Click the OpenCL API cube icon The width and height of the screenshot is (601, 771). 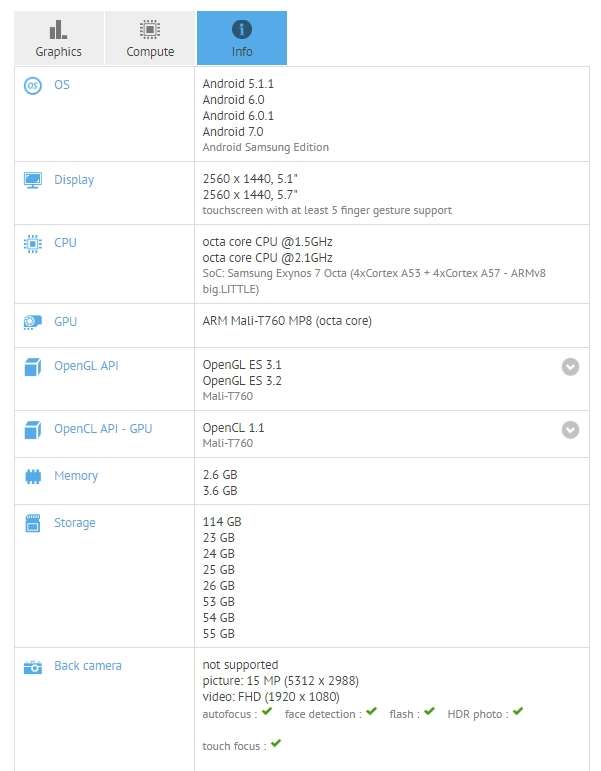(32, 430)
